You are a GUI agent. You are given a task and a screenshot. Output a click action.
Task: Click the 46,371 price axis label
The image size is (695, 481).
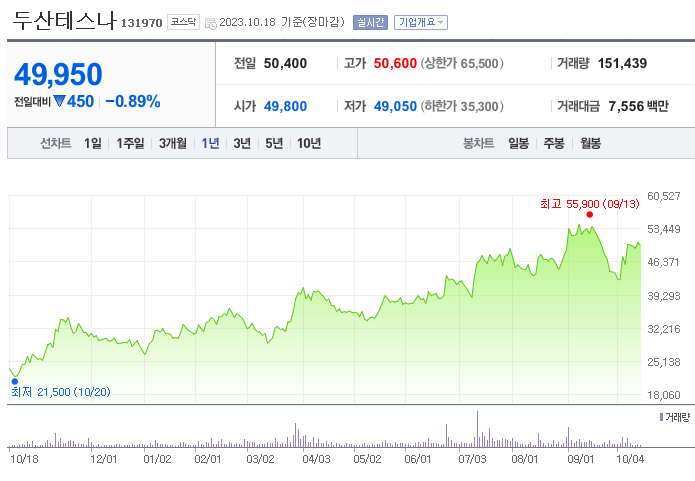point(664,262)
